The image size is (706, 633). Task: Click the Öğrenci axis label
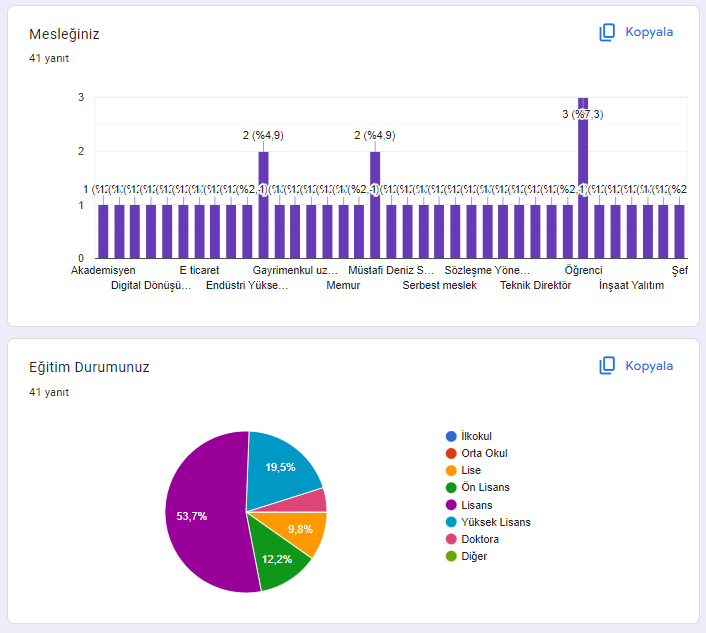[584, 270]
